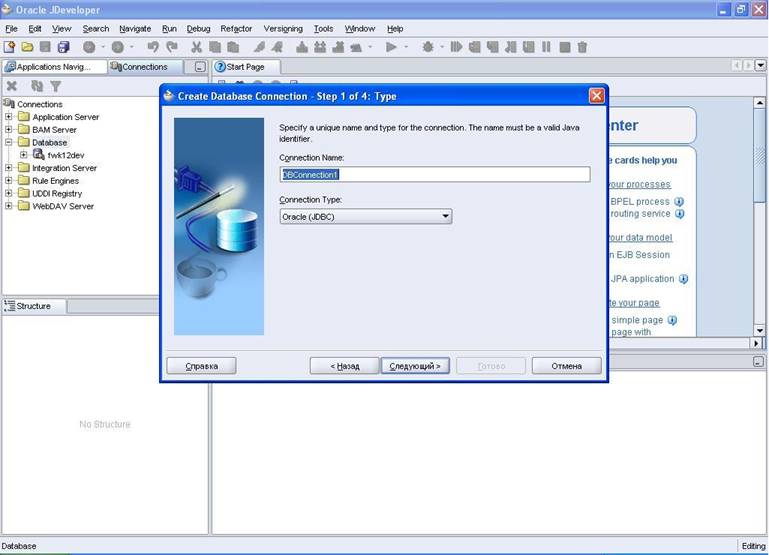The width and height of the screenshot is (769, 555).
Task: Open the File menu
Action: [x=11, y=29]
